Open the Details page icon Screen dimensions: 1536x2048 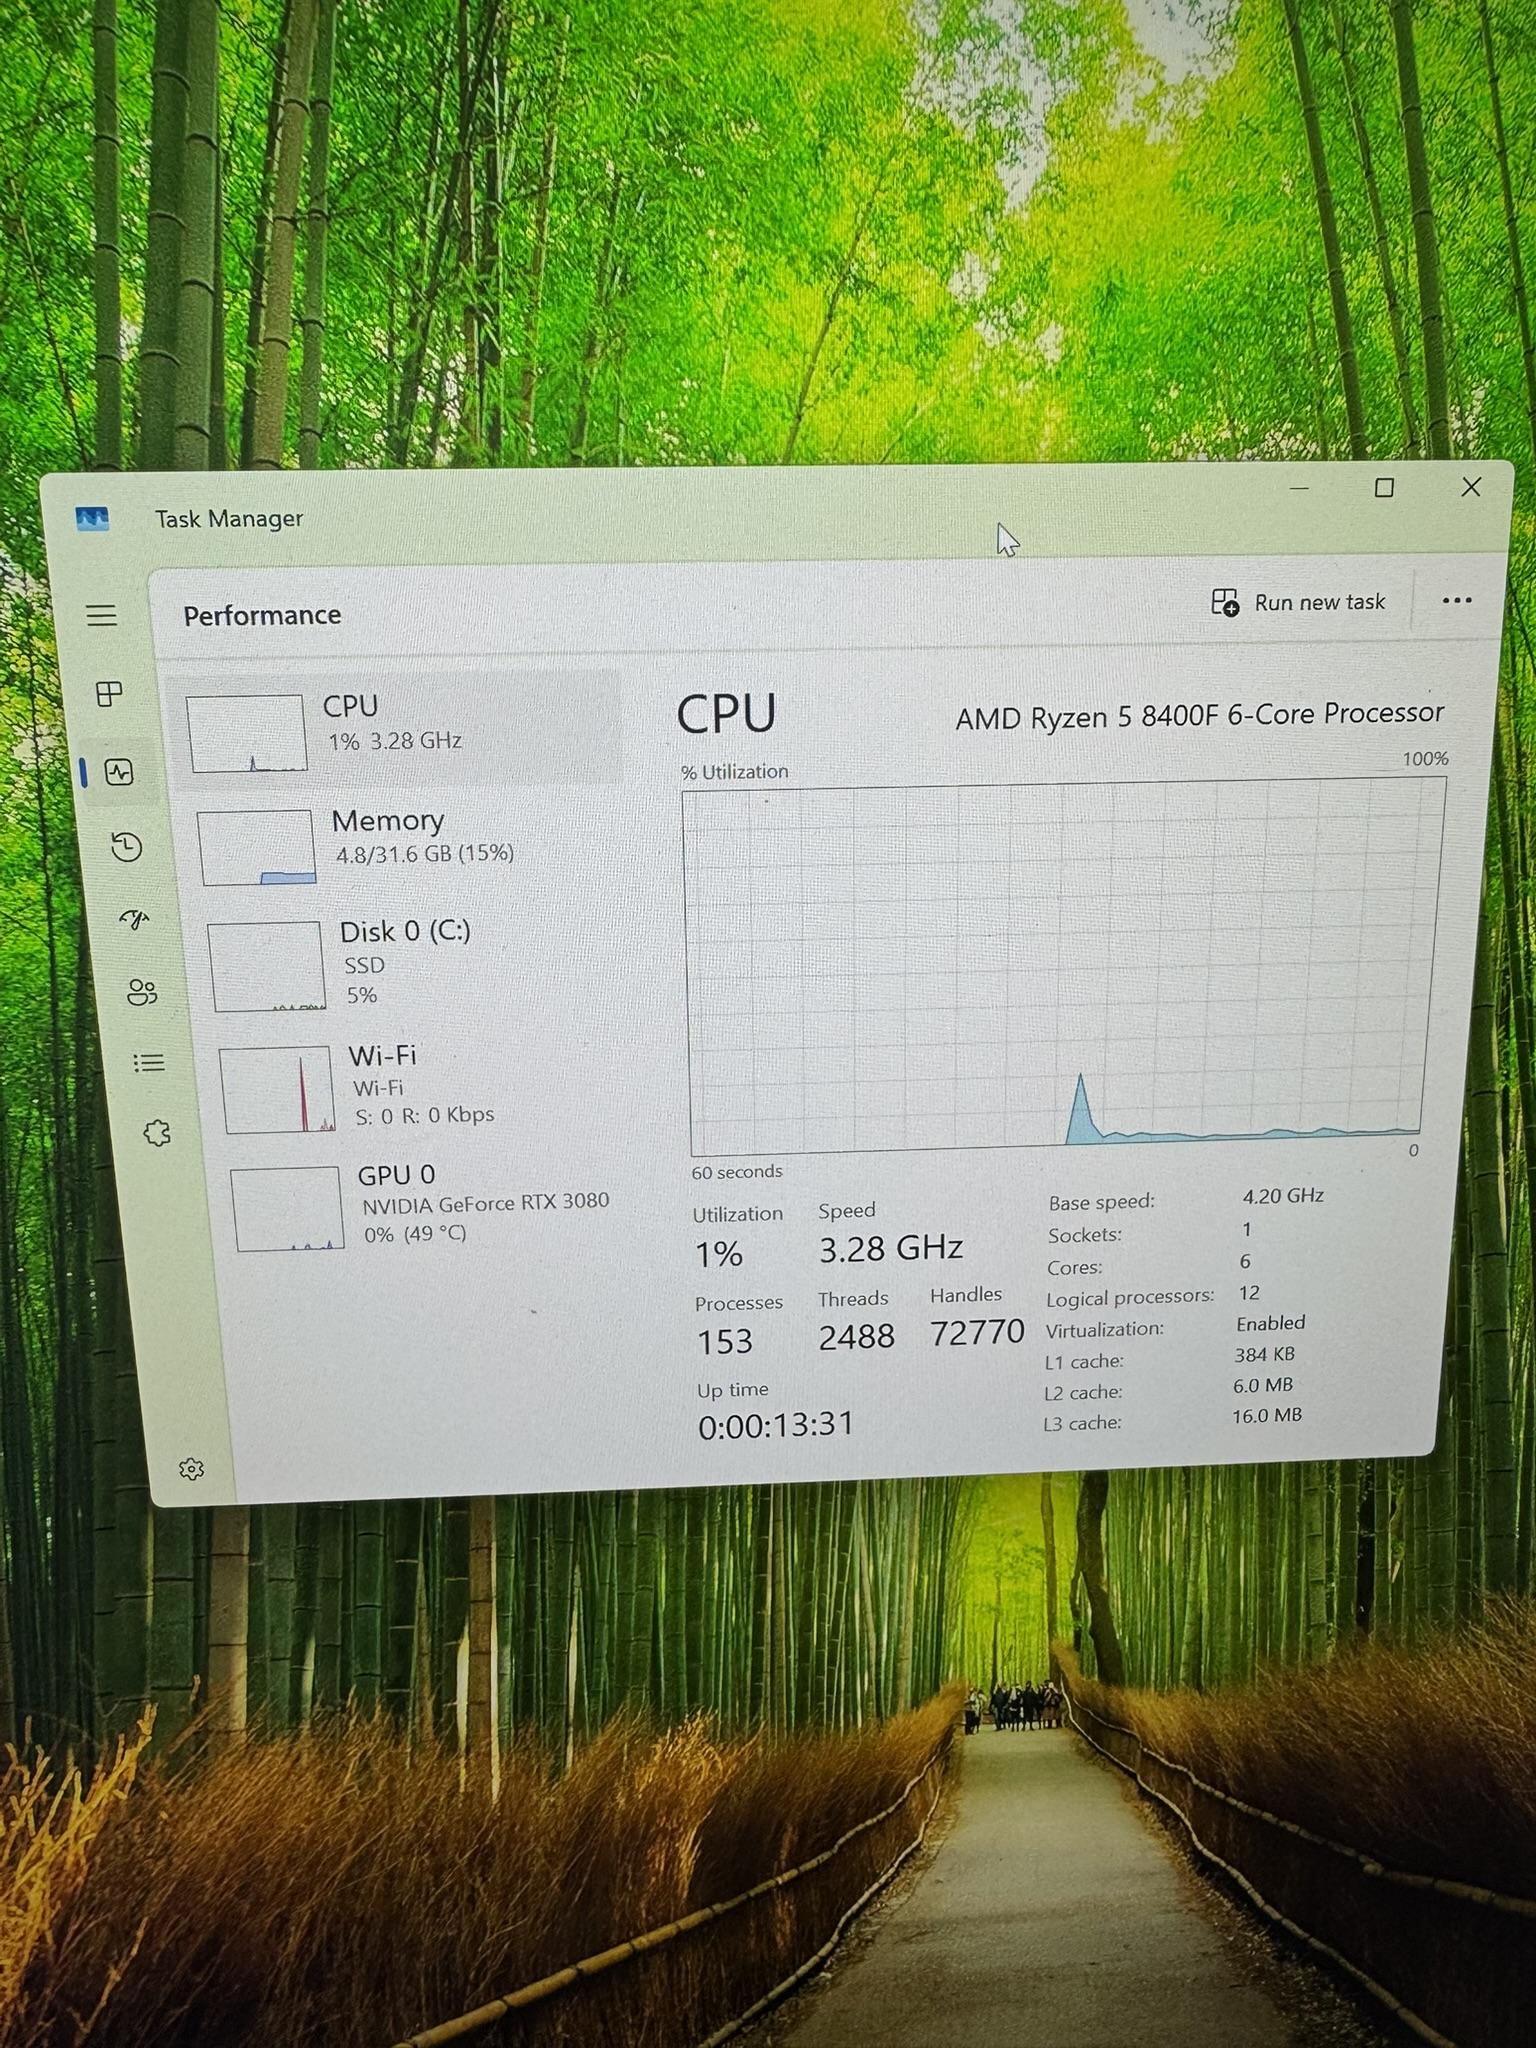tap(149, 1062)
